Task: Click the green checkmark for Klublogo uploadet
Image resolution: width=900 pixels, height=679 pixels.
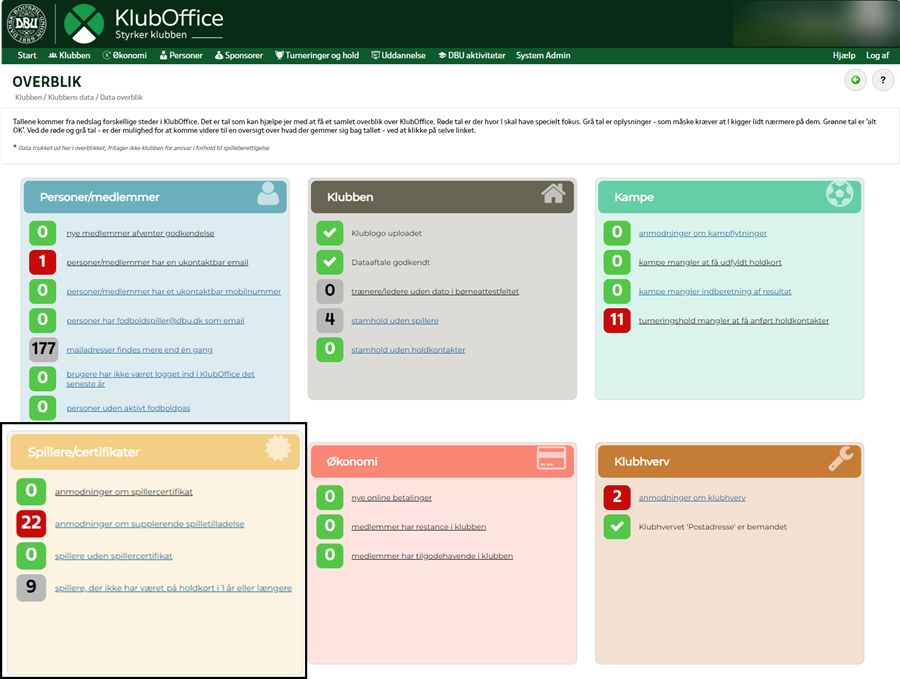Action: pos(329,232)
